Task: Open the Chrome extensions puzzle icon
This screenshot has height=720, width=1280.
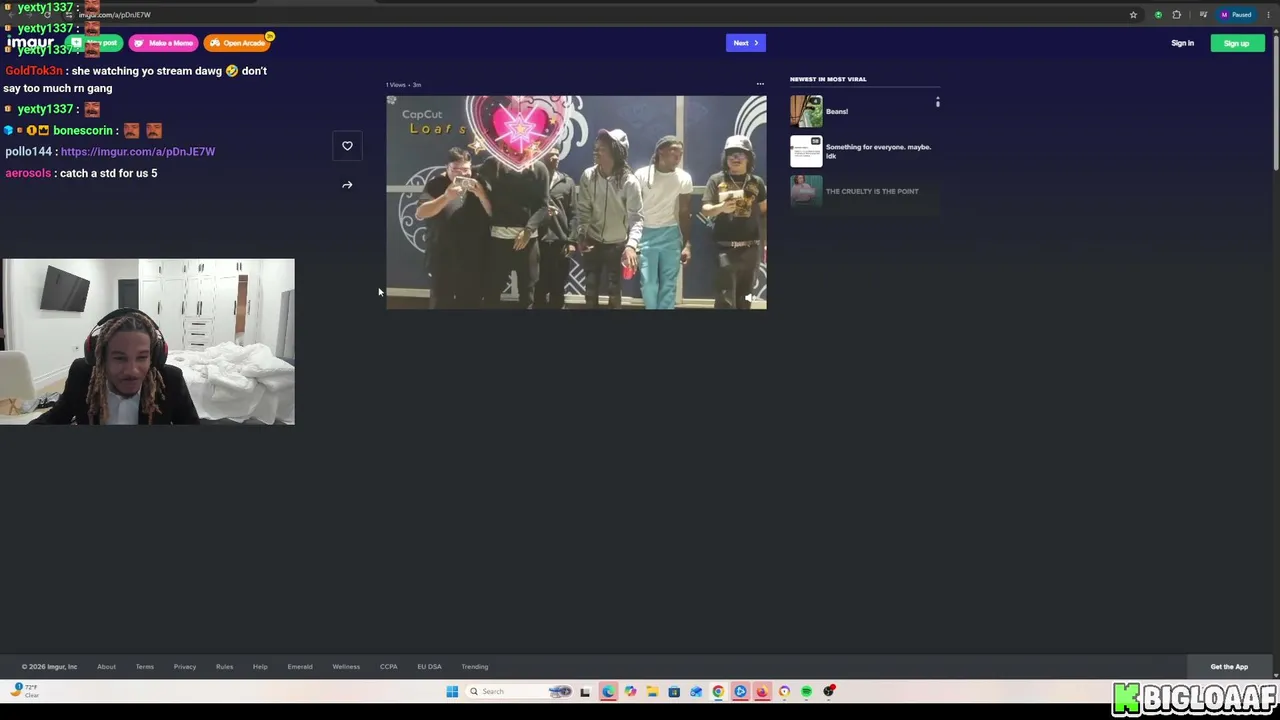Action: pyautogui.click(x=1177, y=15)
